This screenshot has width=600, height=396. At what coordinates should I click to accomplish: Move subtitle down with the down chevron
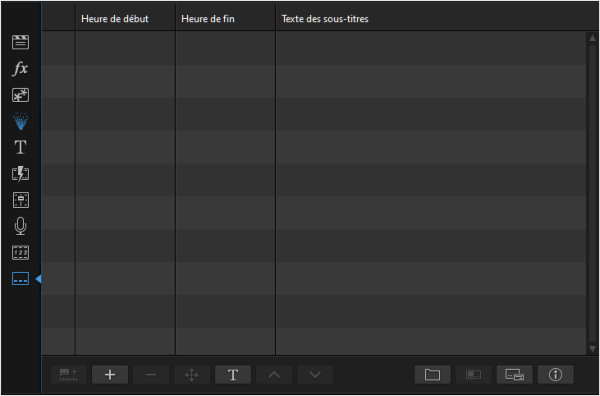click(x=315, y=375)
